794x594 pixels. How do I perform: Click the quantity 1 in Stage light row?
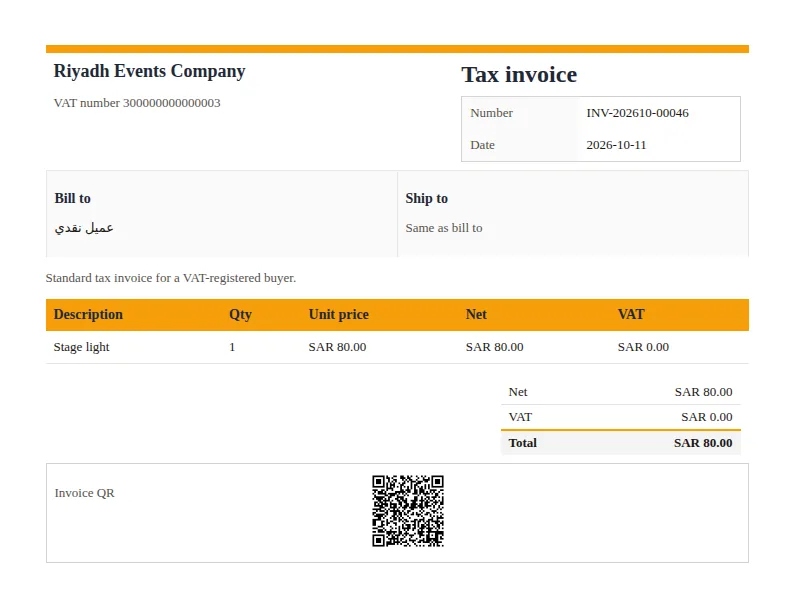232,347
